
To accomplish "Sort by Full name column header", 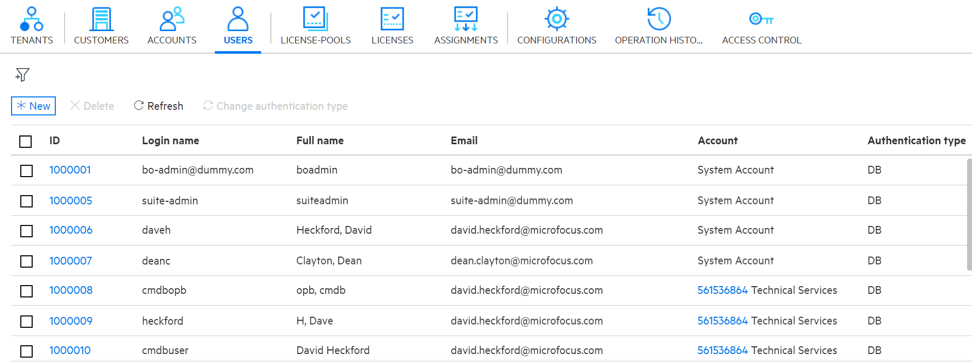I will pos(320,140).
